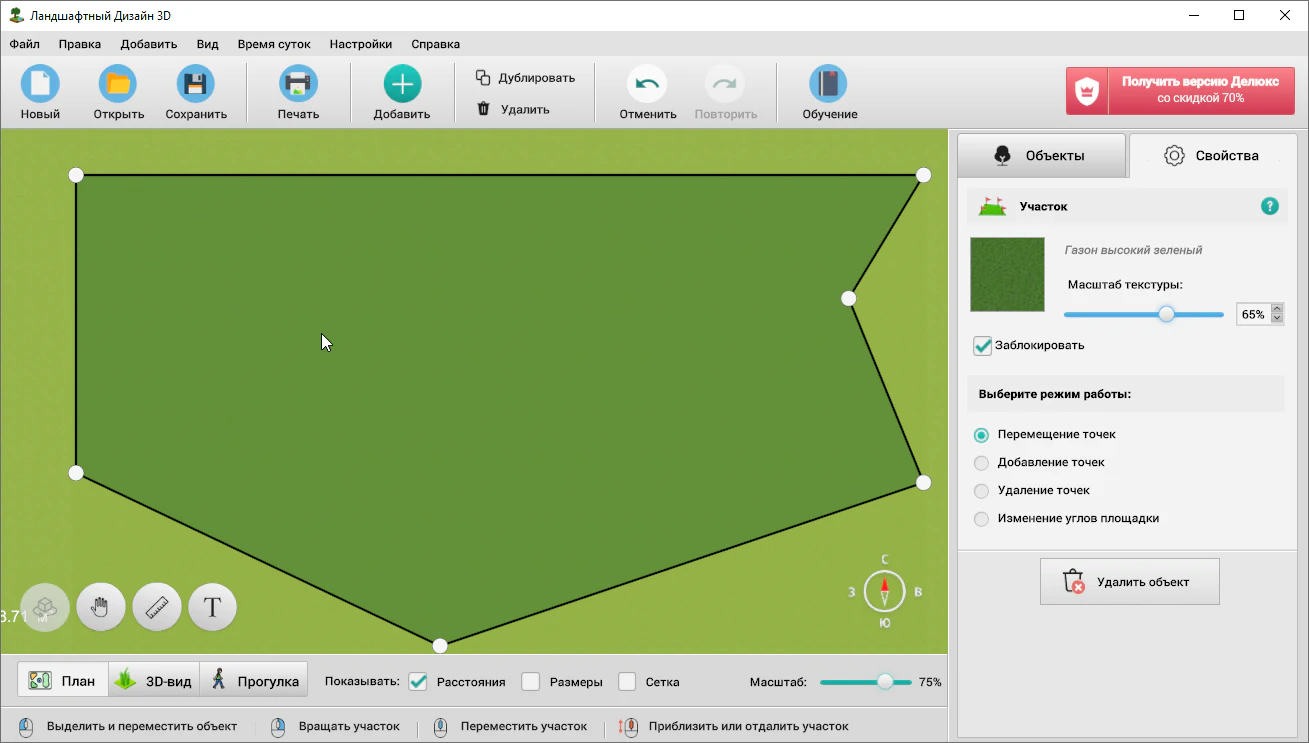Select Добавление точек radio option
This screenshot has width=1309, height=743.
(981, 463)
